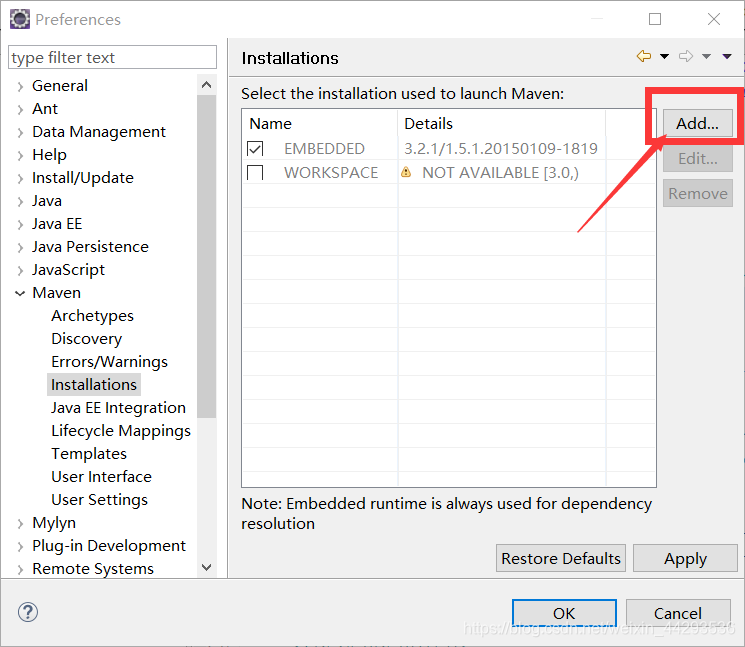Screen dimensions: 745x647
Task: Expand the Data Management node
Action: (20, 133)
